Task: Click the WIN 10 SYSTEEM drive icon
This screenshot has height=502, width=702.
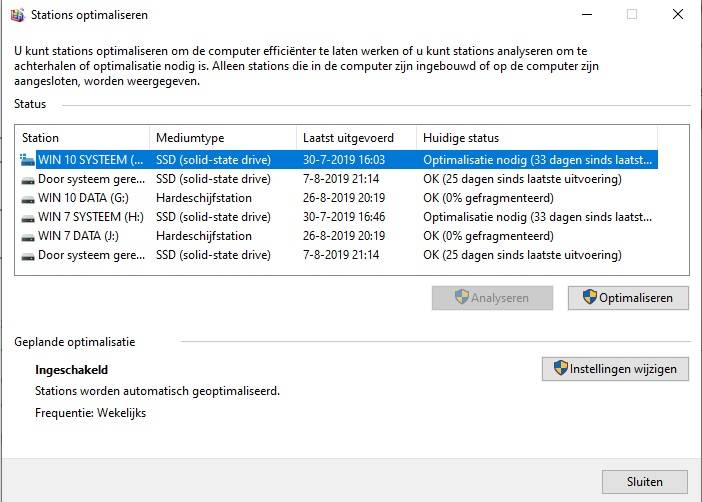Action: click(27, 160)
